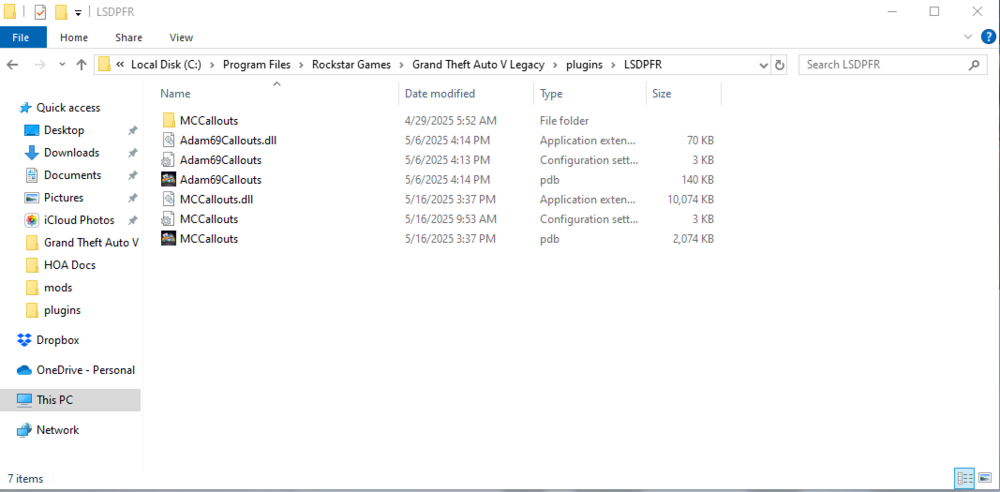The height and width of the screenshot is (492, 1000).
Task: Select the Adam69Callouts pdb file icon
Action: pos(168,180)
